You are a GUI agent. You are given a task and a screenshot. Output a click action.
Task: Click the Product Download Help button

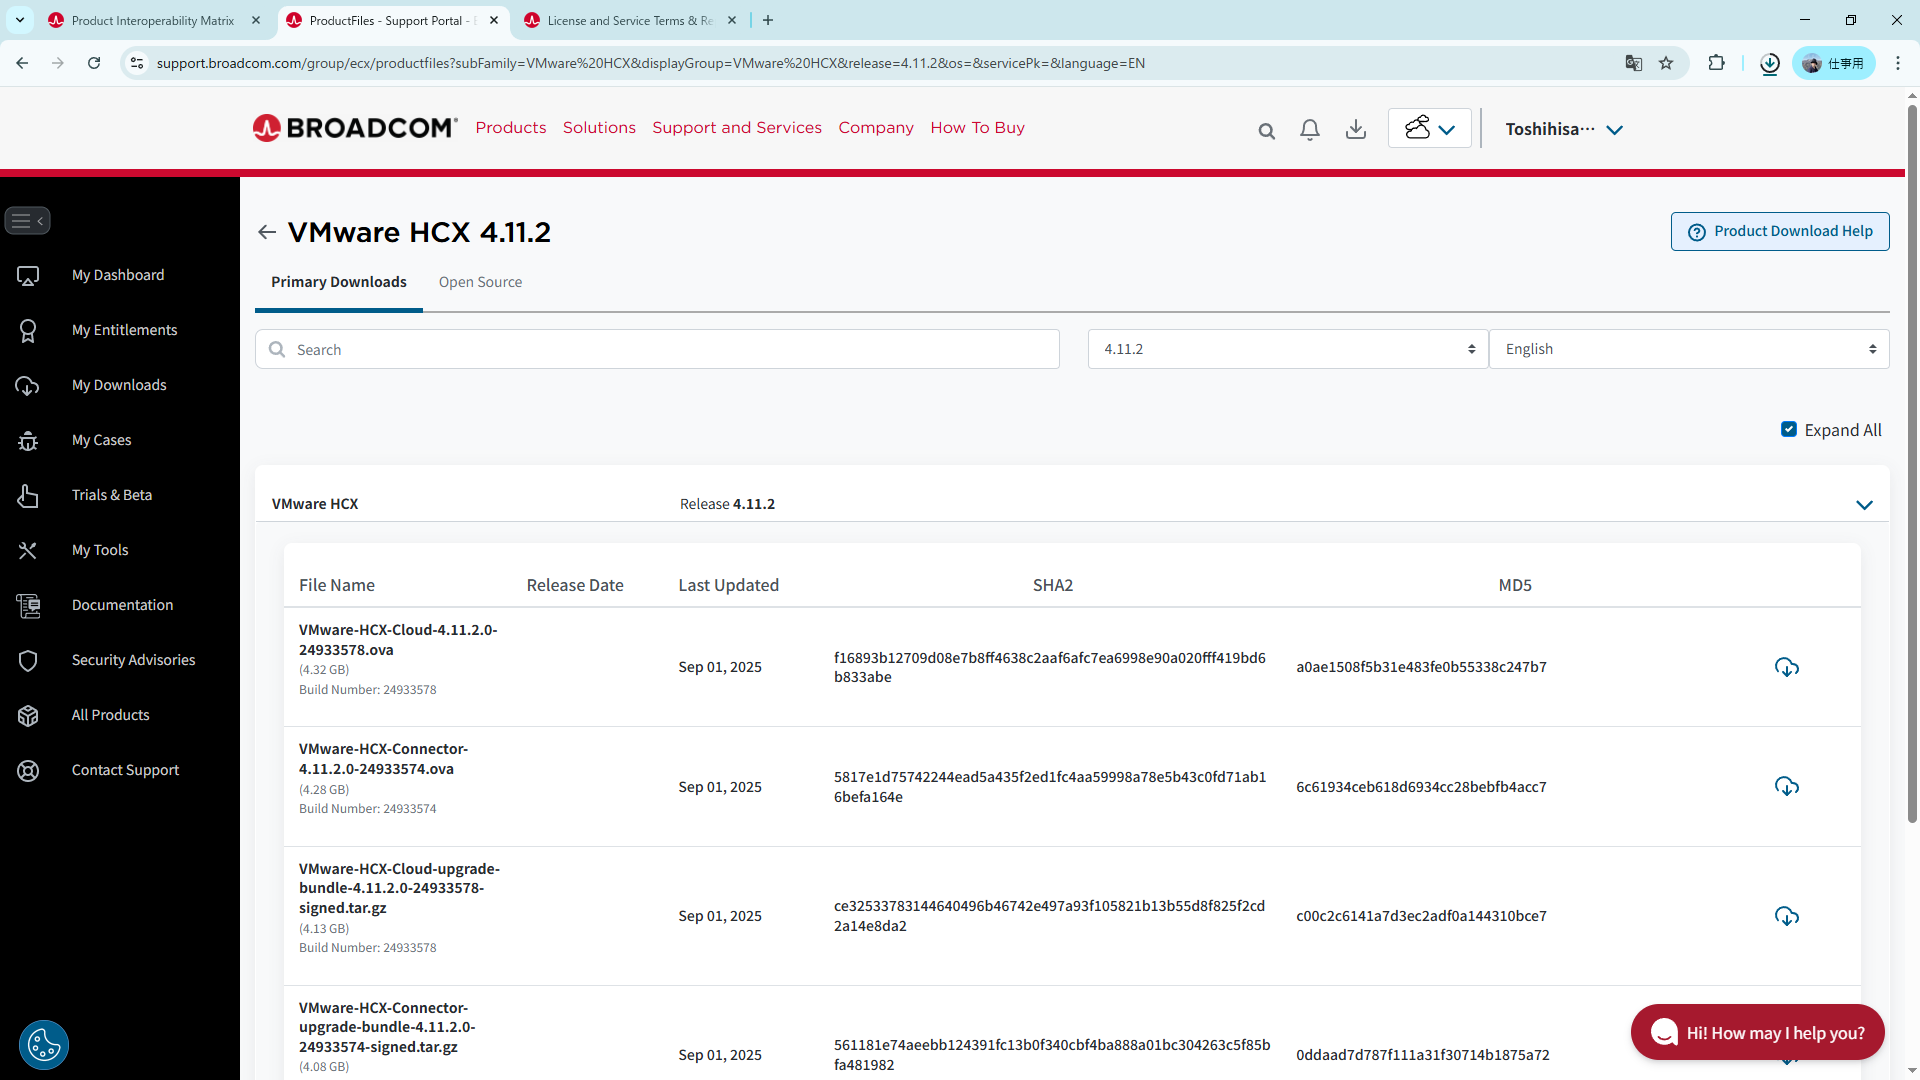1779,231
